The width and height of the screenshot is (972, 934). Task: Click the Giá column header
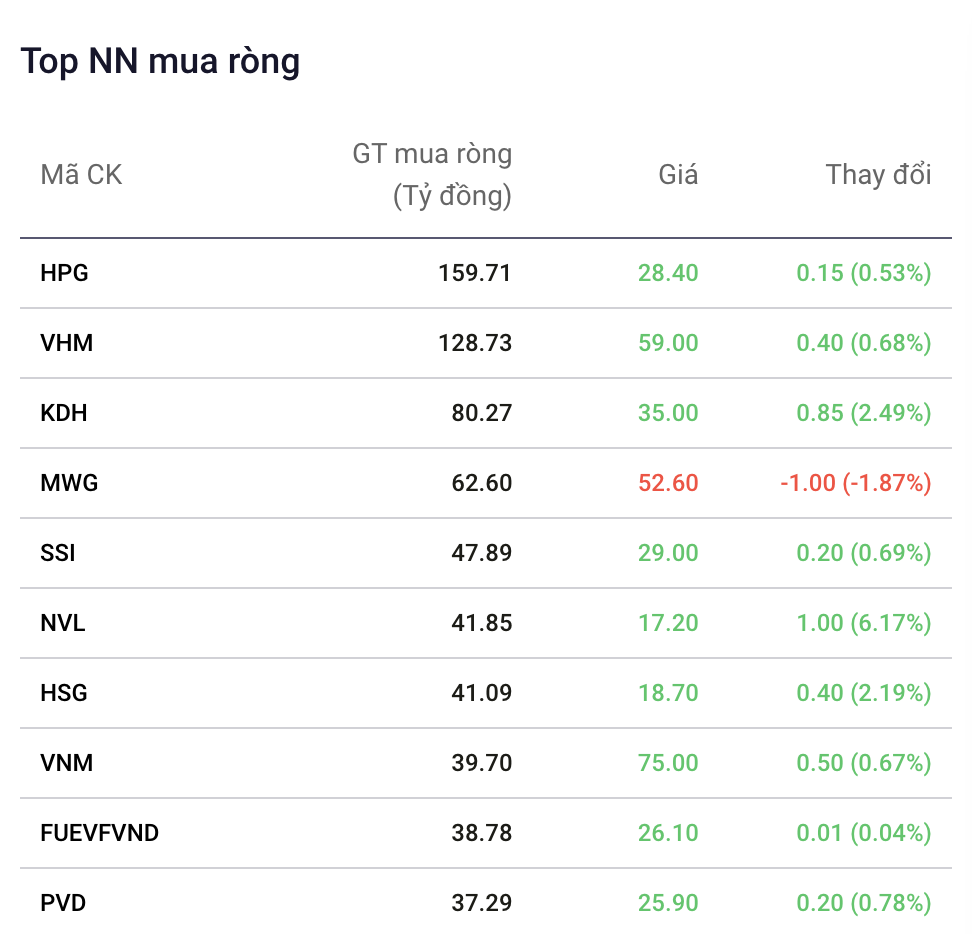(x=678, y=175)
